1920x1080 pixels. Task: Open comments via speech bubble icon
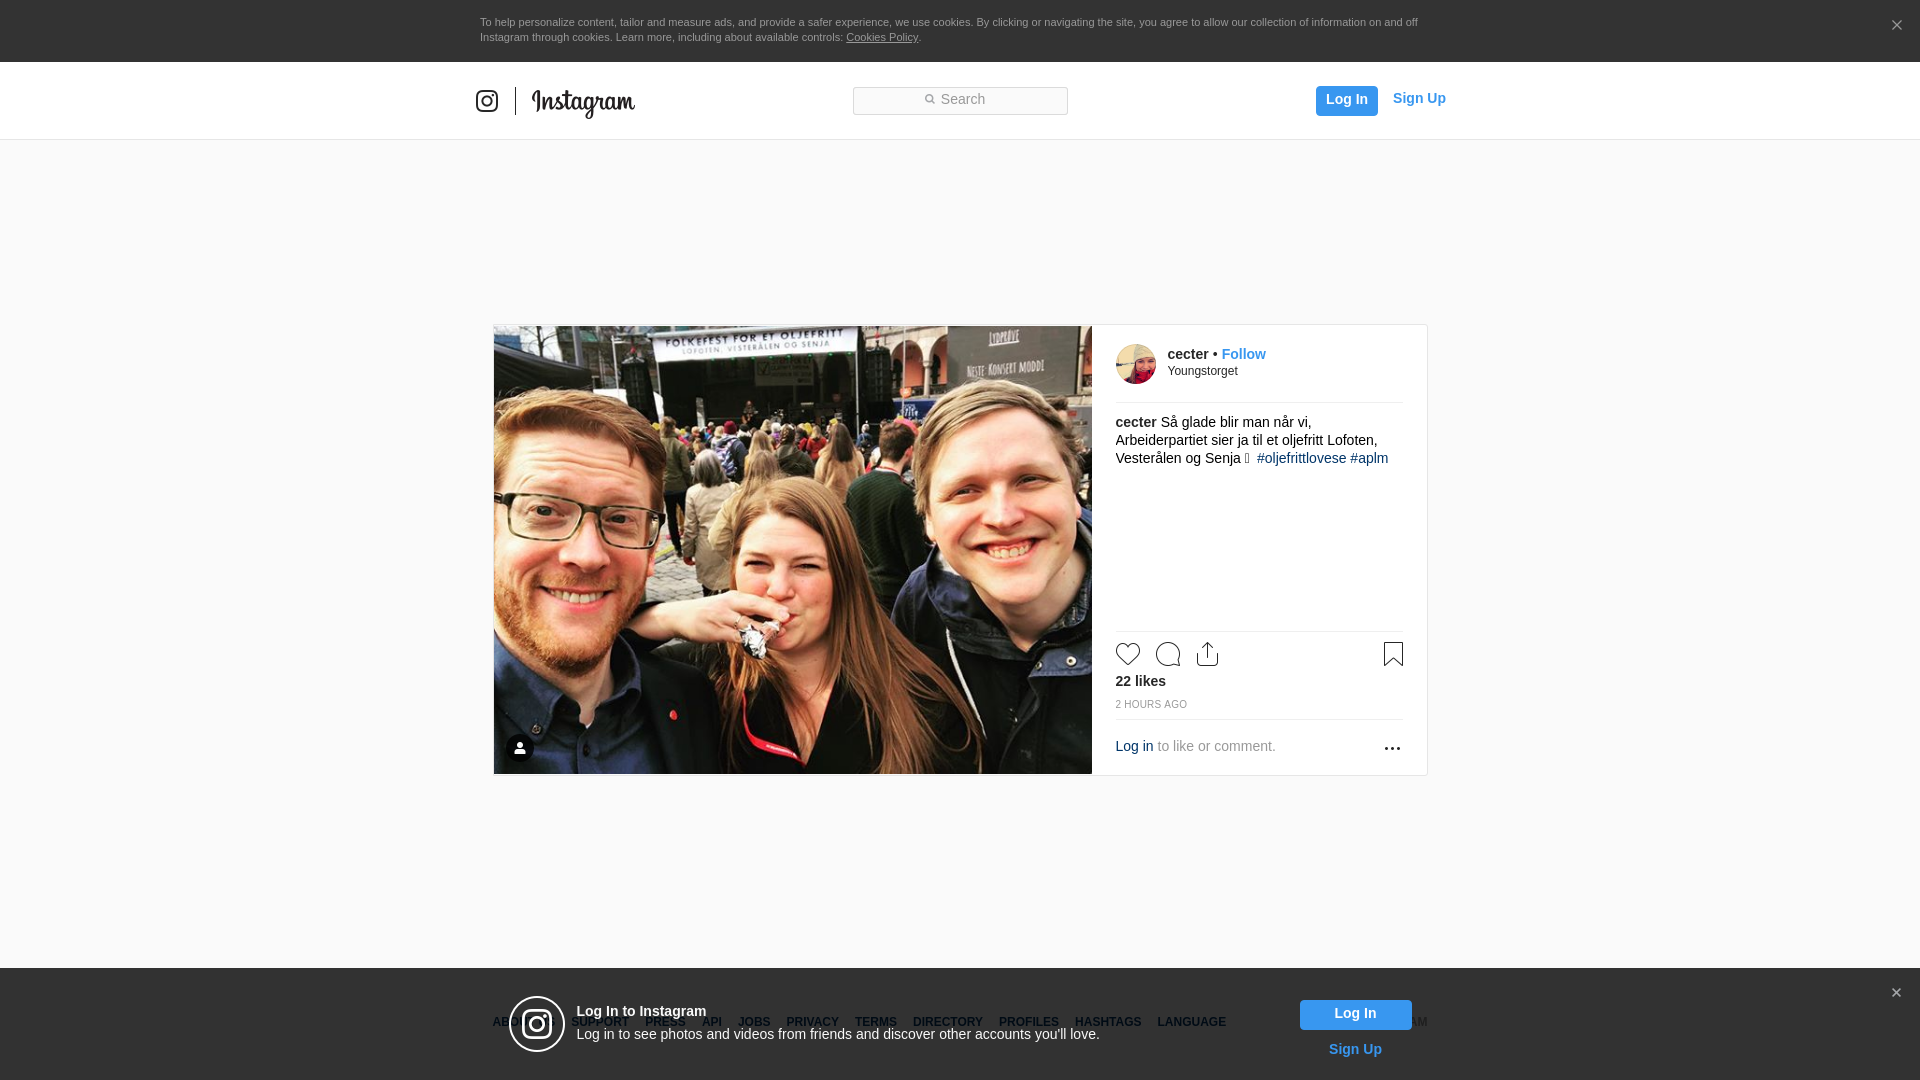pos(1167,654)
